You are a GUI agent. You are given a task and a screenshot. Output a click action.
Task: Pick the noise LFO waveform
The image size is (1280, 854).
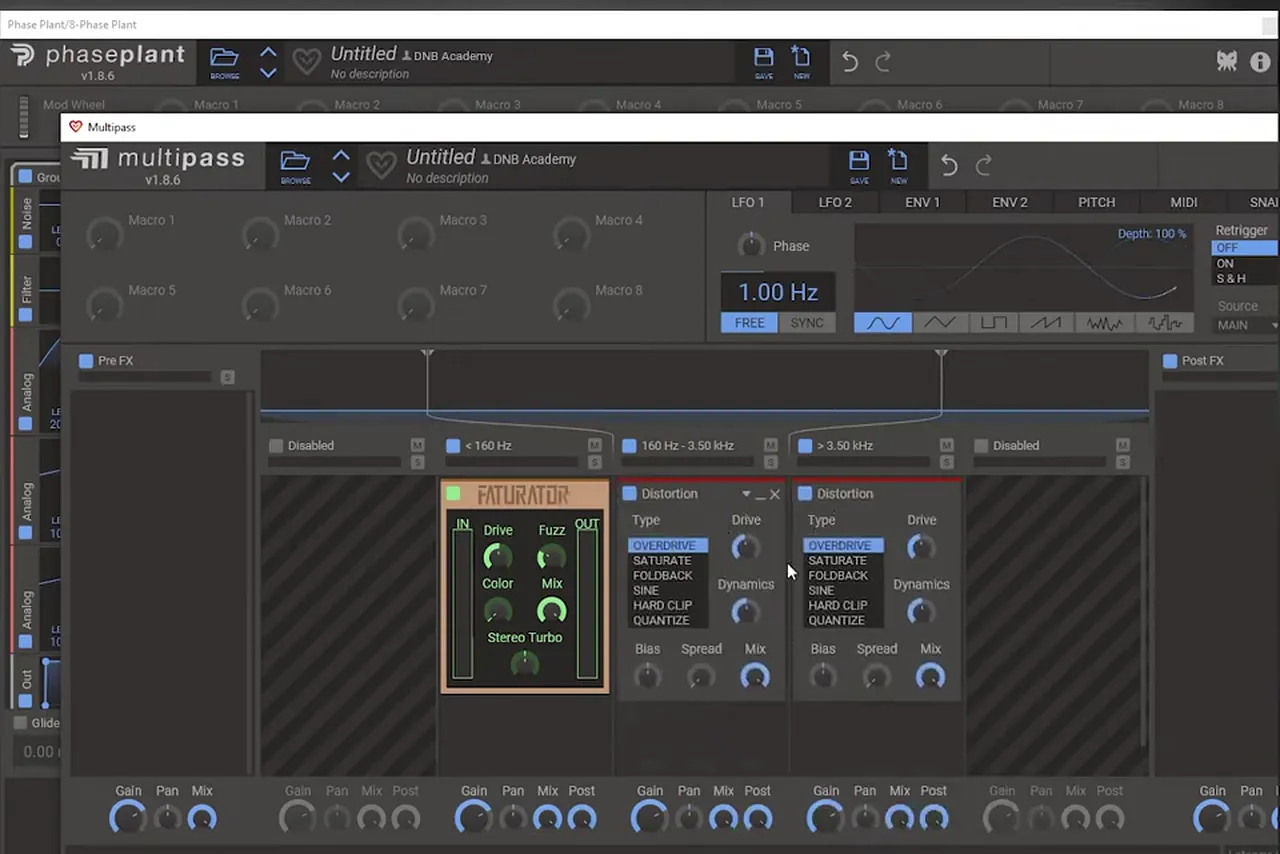click(x=1105, y=323)
